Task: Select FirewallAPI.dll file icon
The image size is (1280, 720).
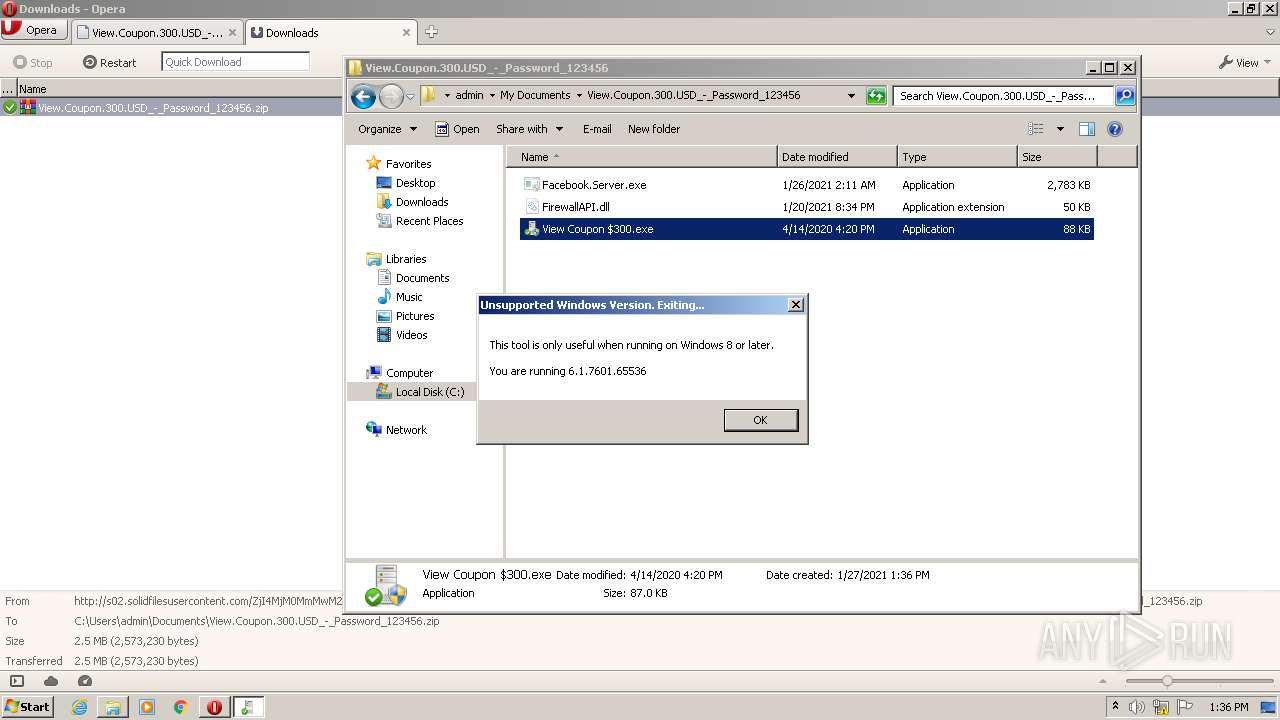Action: click(x=532, y=207)
